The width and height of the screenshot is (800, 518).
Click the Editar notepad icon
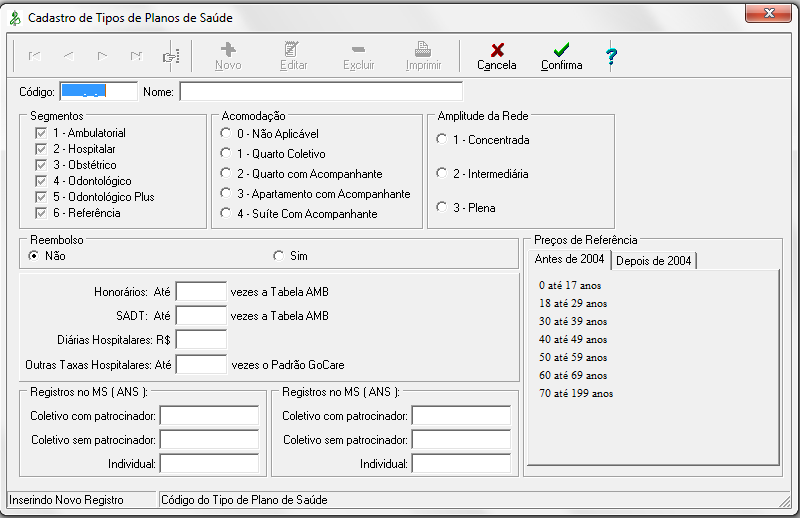(291, 50)
